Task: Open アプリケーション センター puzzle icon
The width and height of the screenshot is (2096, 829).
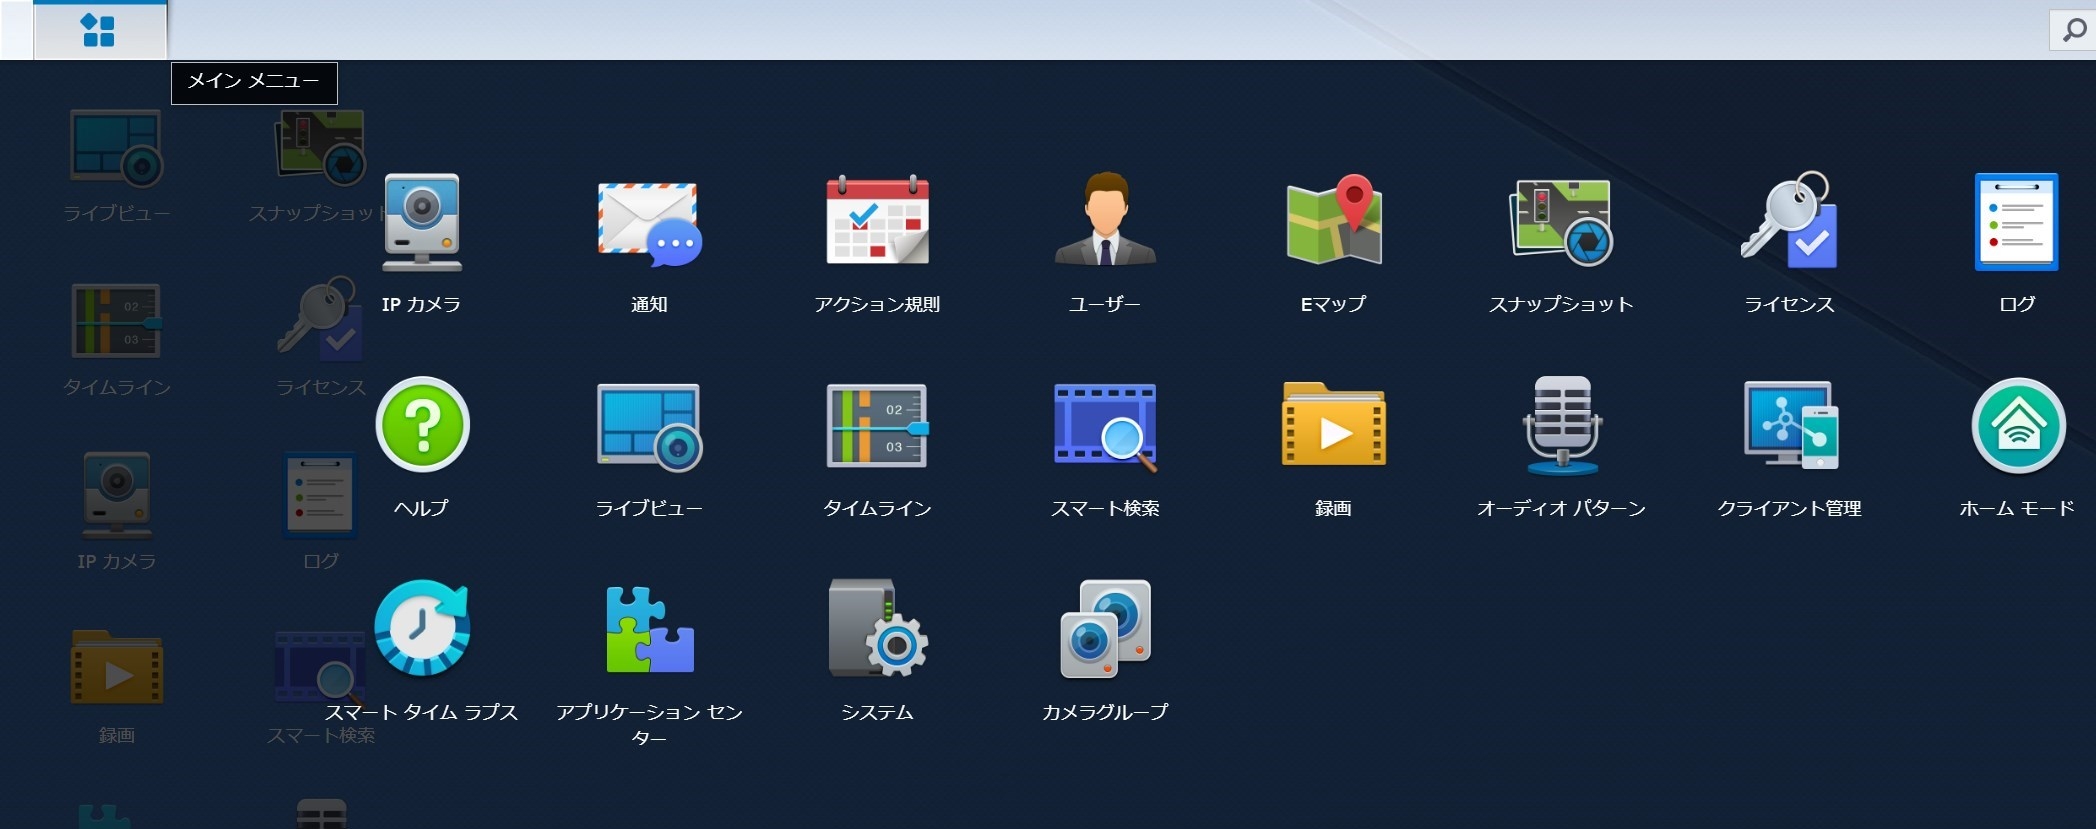Action: point(649,630)
